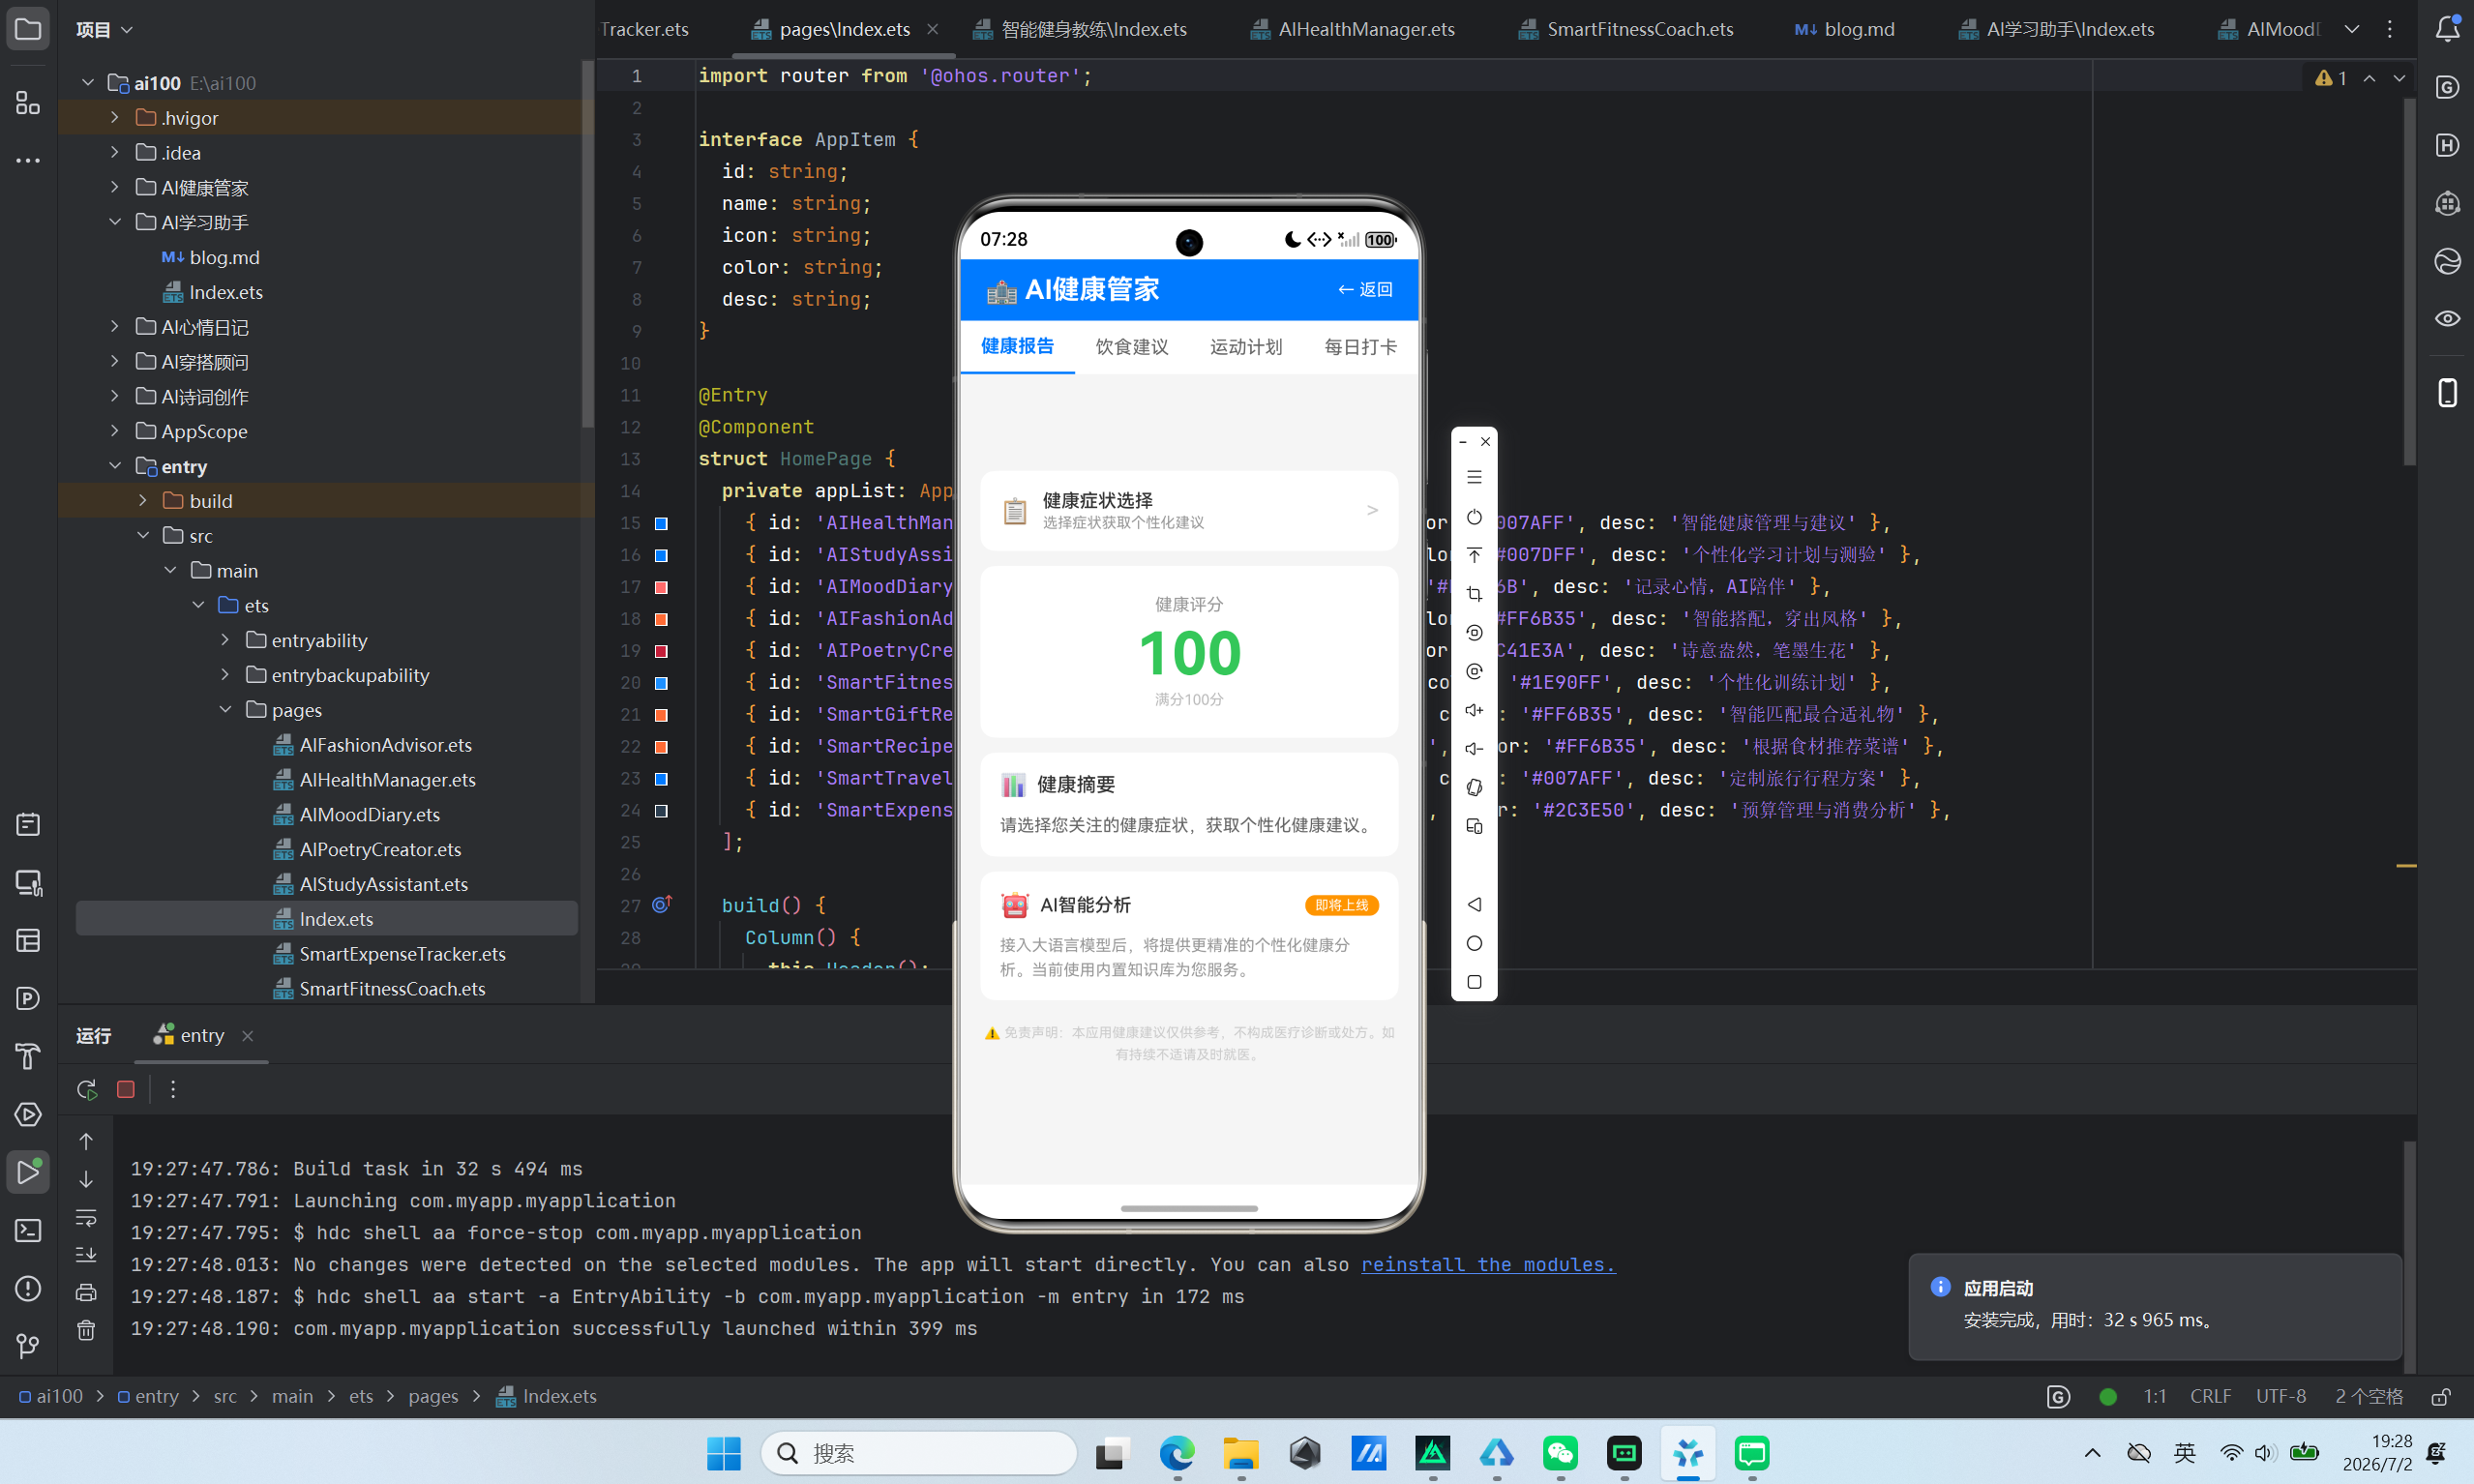Open the 项目 view dropdown

(x=105, y=29)
